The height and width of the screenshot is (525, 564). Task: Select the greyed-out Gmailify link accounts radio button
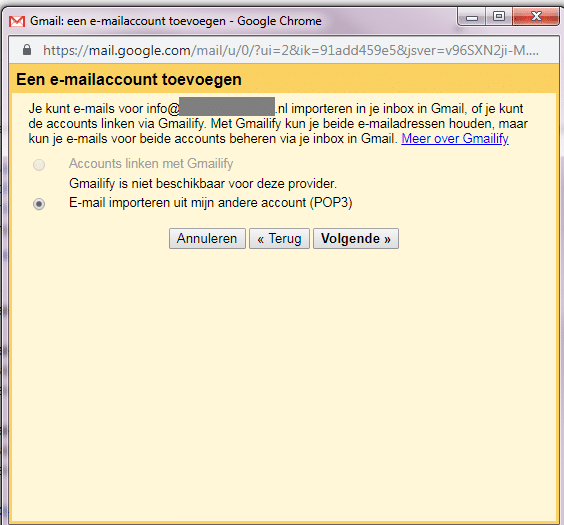pyautogui.click(x=39, y=165)
